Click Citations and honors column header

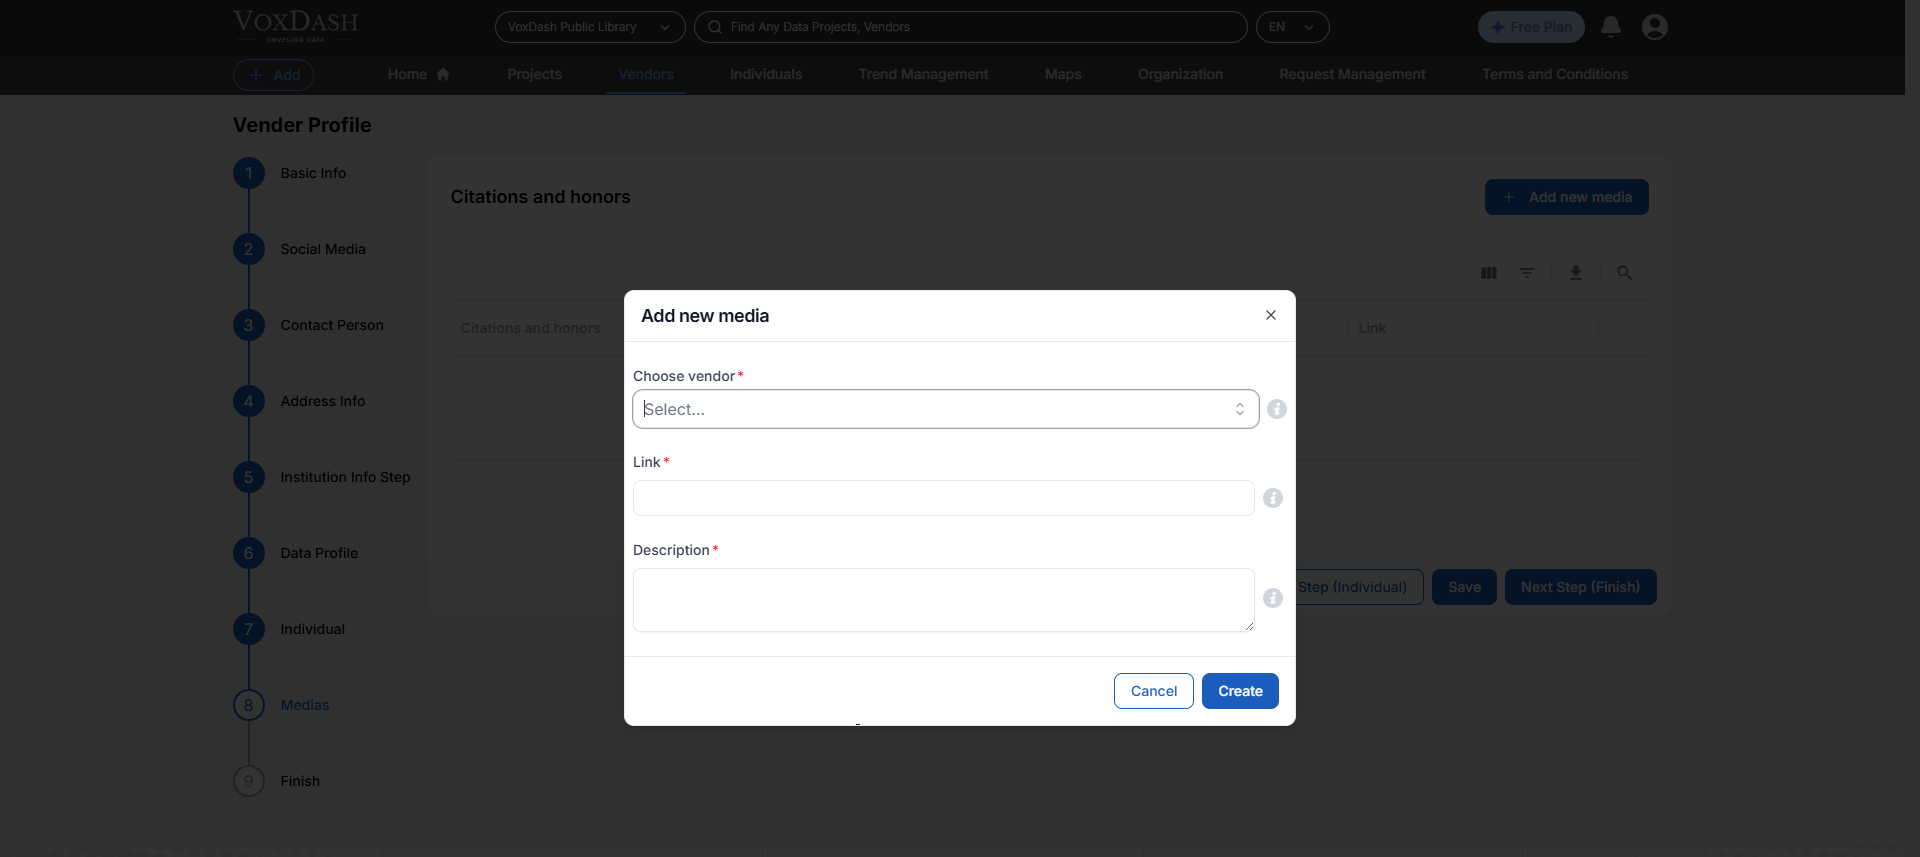point(530,328)
